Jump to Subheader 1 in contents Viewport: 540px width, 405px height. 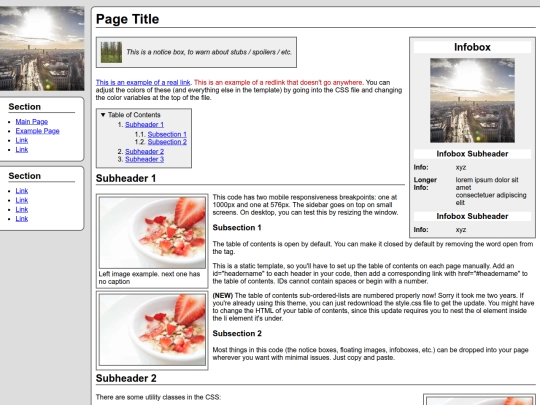144,124
